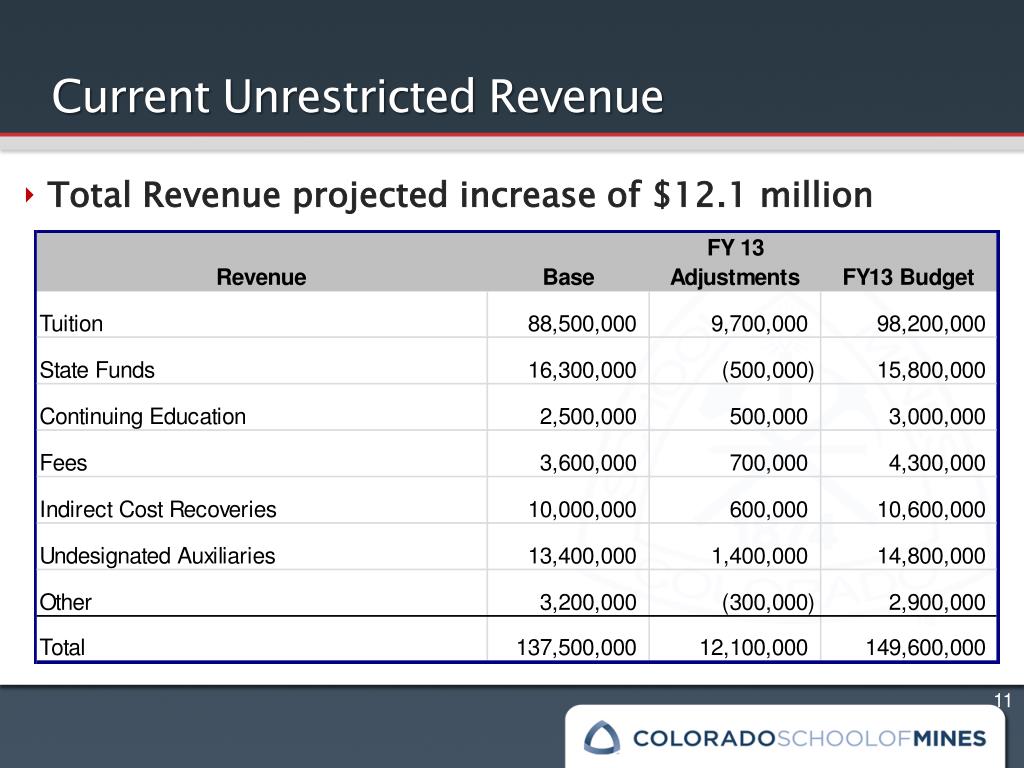Click Total FY13 budget value 149,600,000

[x=925, y=647]
